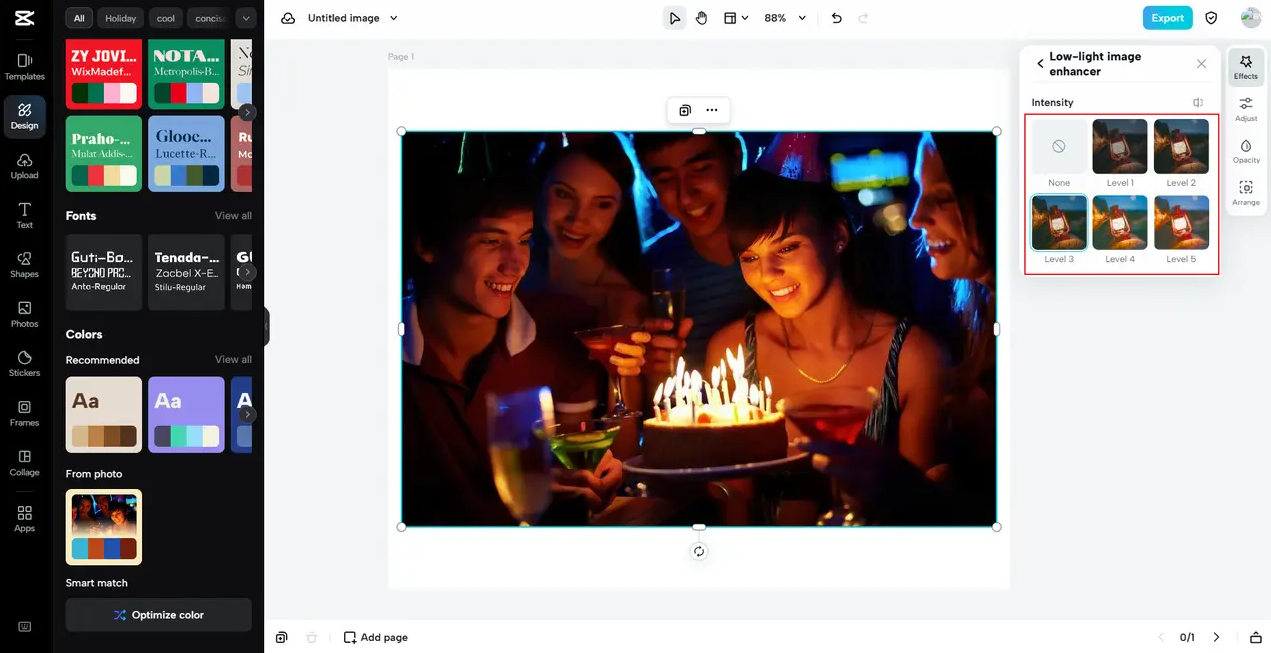Undo the last action
The width and height of the screenshot is (1271, 653).
837,18
